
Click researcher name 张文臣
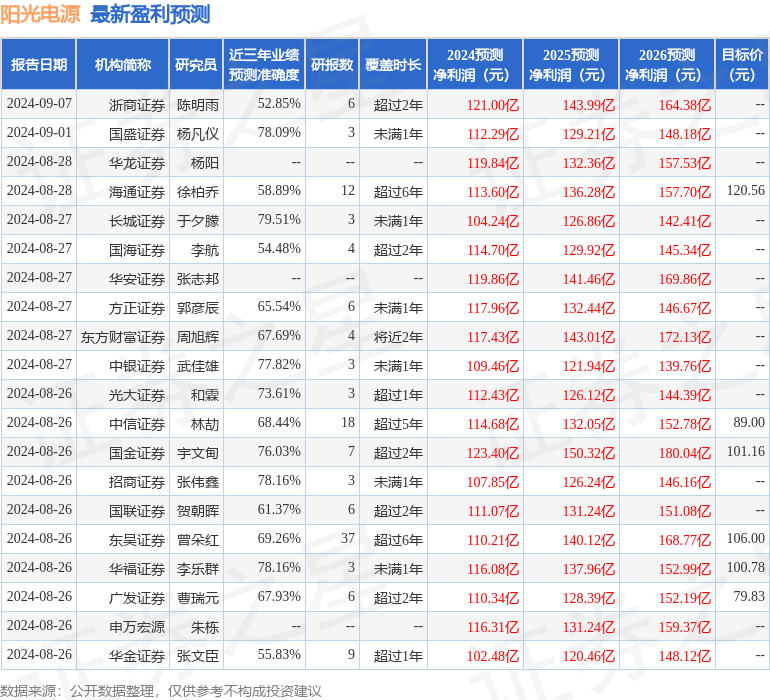197,656
